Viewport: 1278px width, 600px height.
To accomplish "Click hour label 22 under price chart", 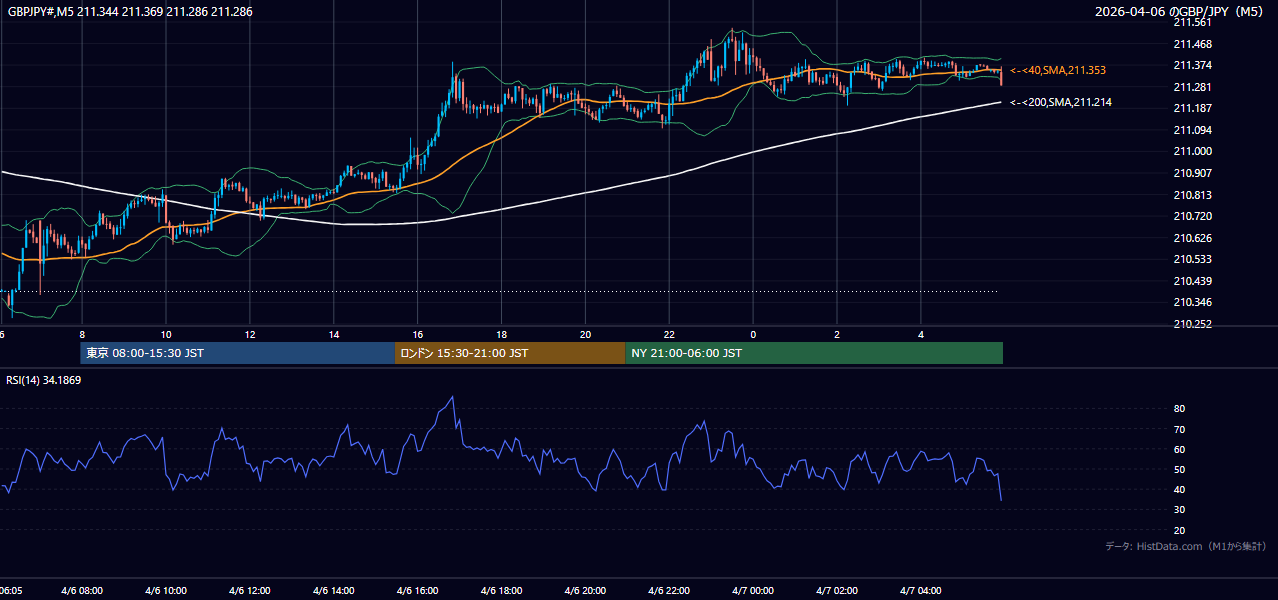I will [669, 335].
